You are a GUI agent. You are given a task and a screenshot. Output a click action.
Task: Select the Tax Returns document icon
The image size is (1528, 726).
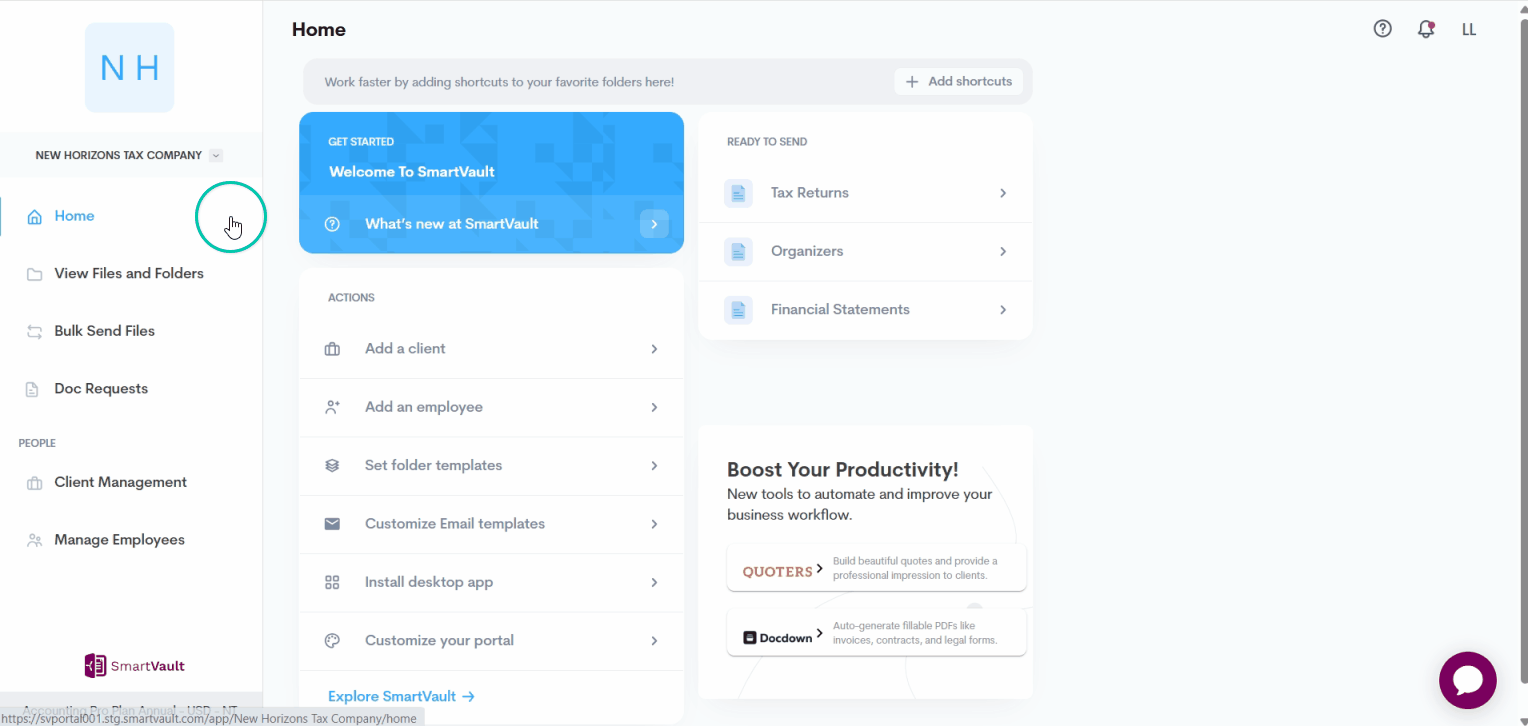738,192
